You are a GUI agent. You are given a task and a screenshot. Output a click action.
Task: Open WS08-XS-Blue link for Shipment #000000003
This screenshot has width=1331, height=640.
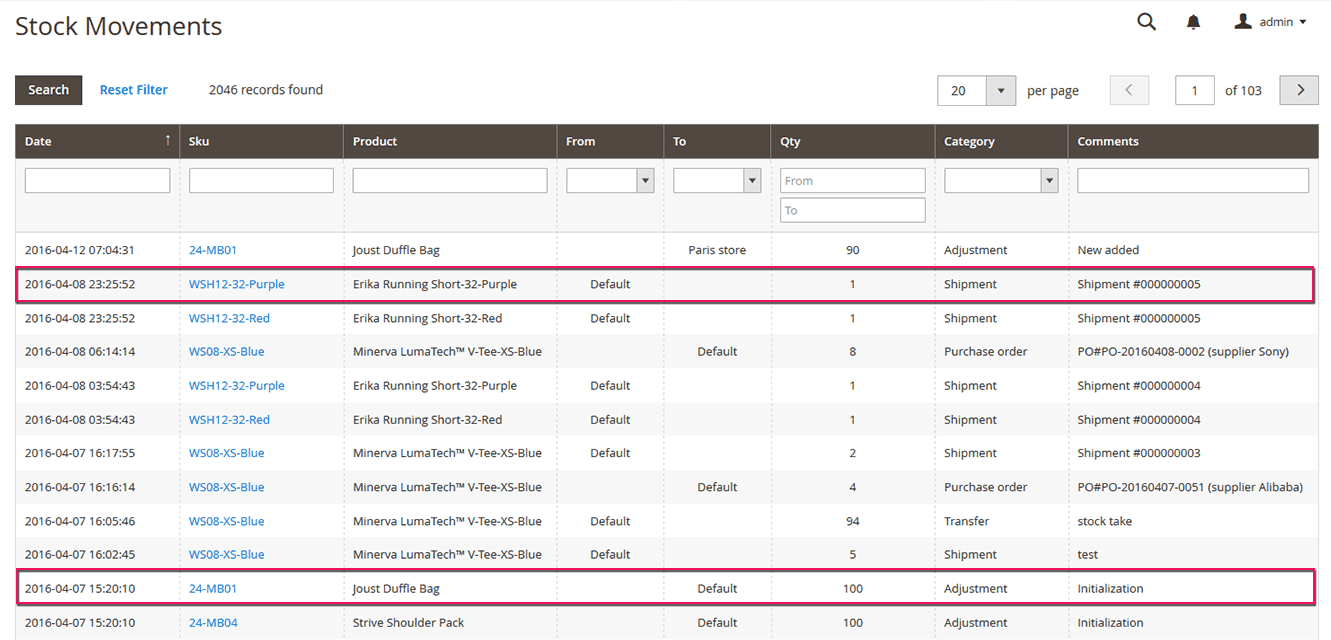tap(227, 453)
